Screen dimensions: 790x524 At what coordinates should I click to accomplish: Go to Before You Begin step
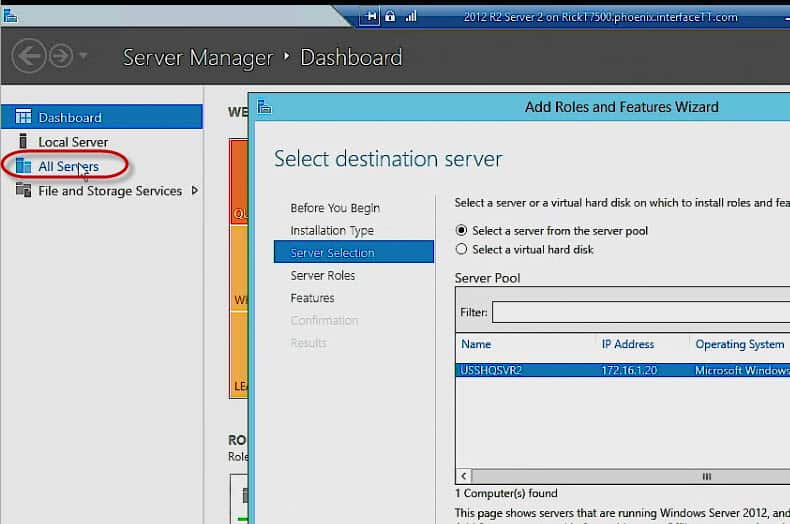[x=335, y=208]
